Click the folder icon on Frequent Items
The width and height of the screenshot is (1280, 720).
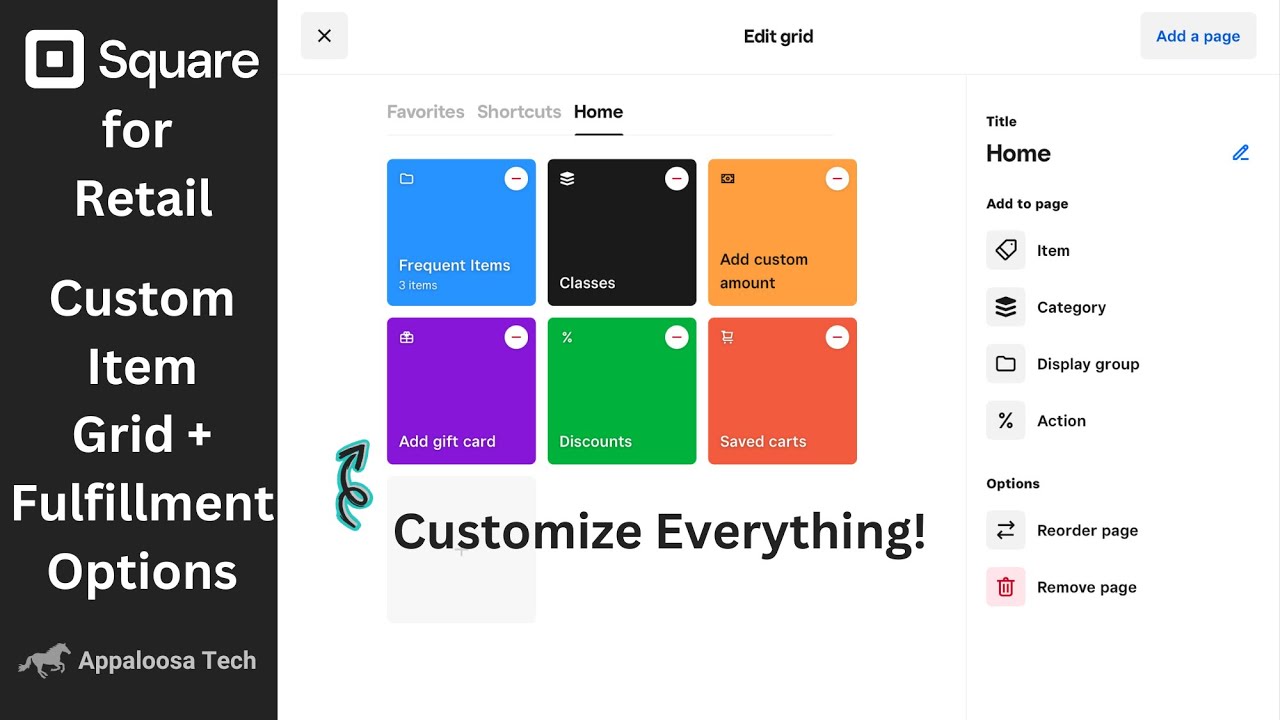click(407, 179)
